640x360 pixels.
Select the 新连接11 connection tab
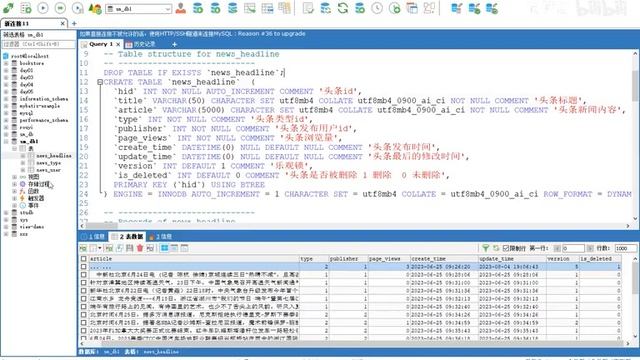click(33, 24)
